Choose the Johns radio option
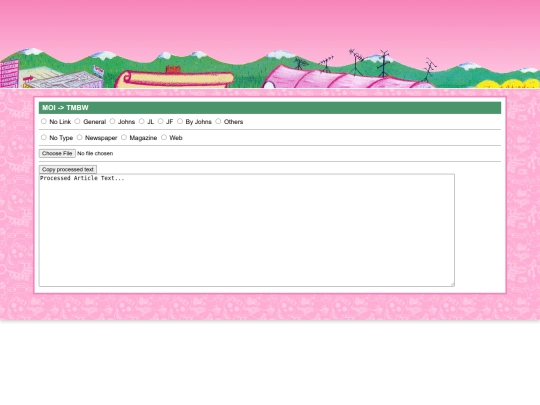The image size is (540, 405). (112, 121)
